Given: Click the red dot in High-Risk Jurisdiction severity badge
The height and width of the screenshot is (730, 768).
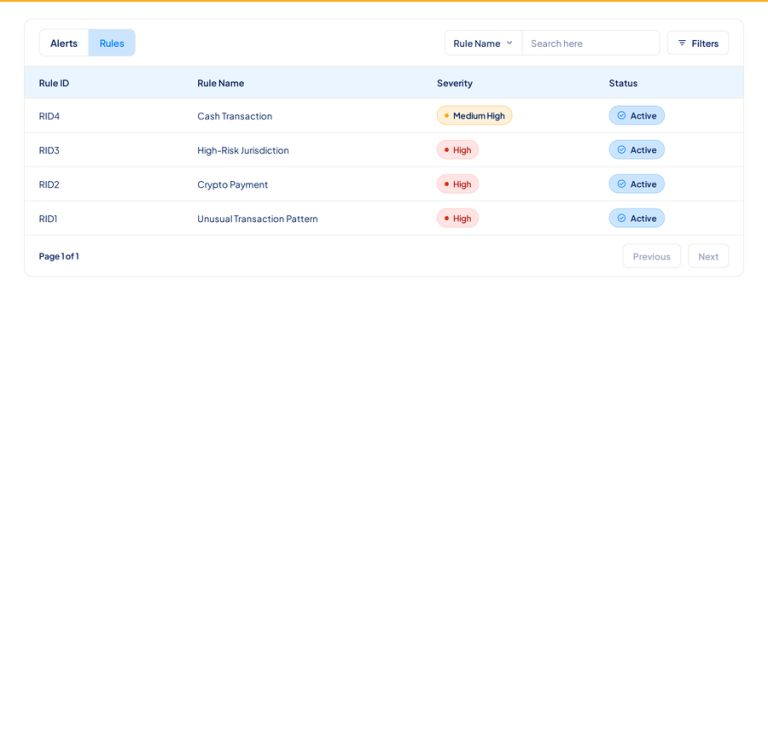Looking at the screenshot, I should click(446, 150).
